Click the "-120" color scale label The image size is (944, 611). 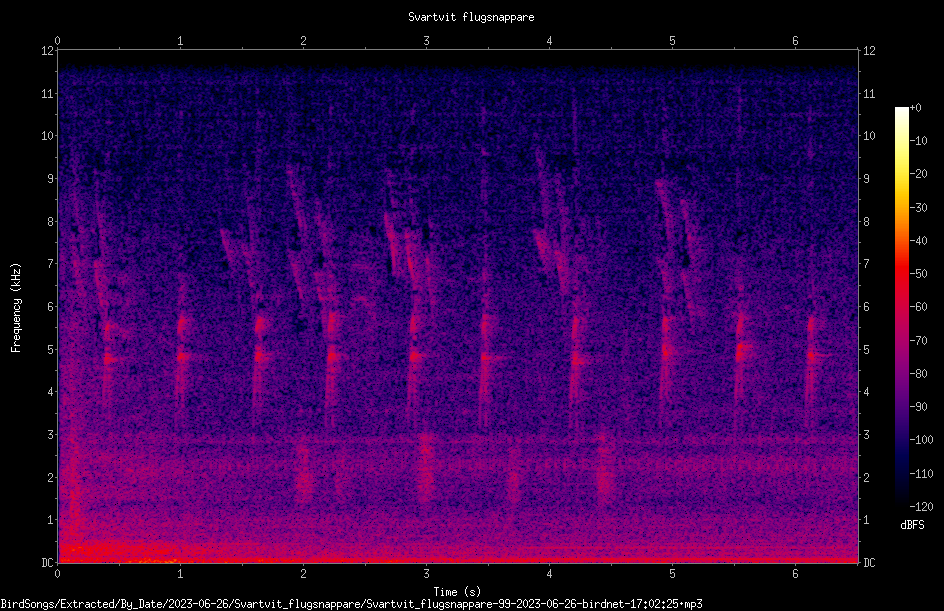921,507
